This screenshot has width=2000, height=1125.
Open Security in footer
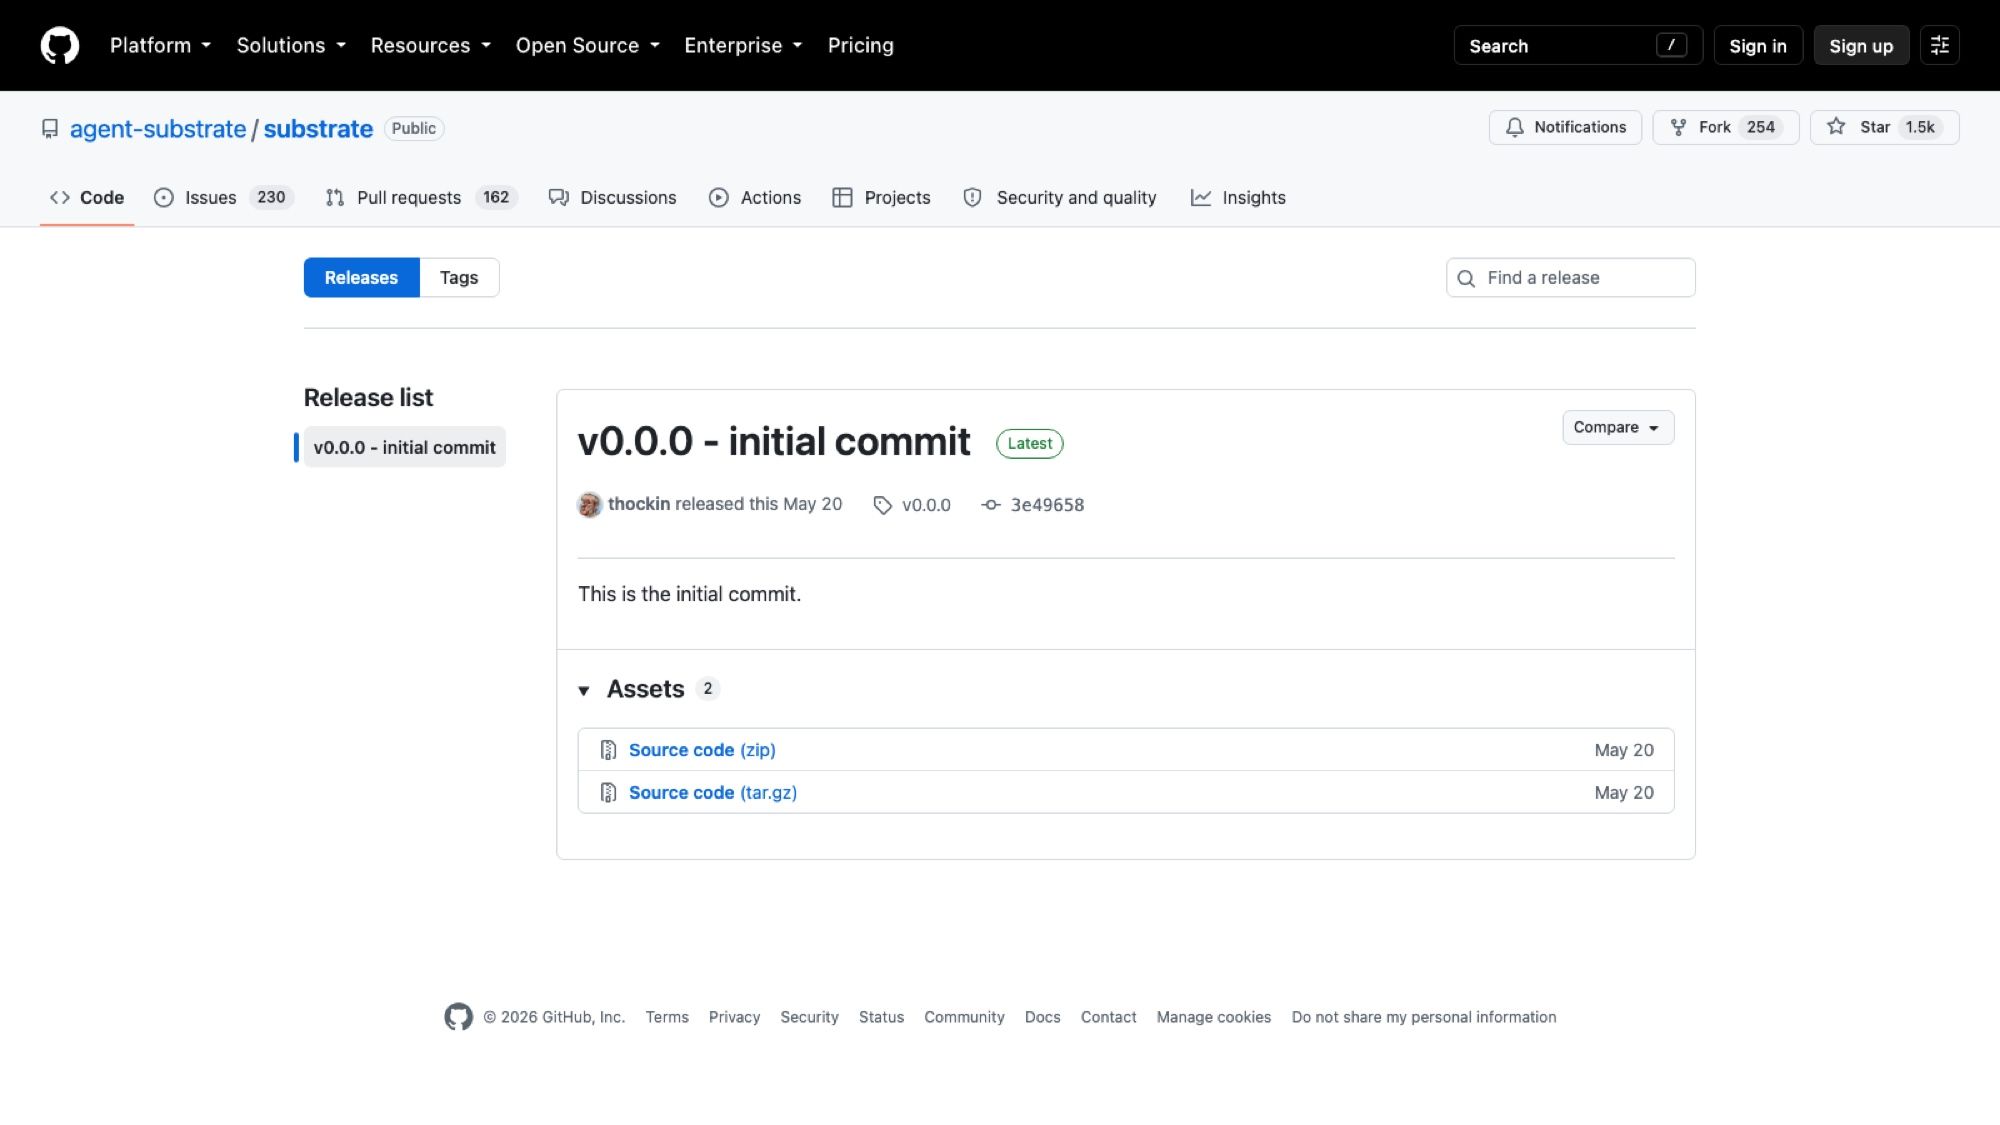809,1017
